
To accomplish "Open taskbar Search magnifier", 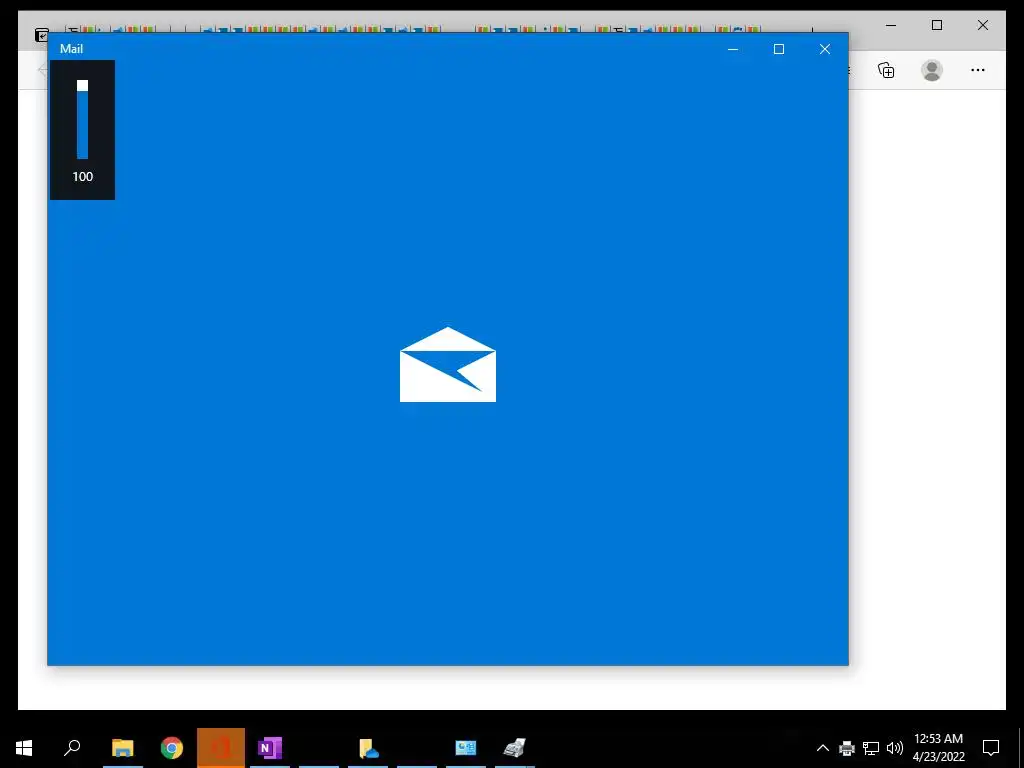I will pyautogui.click(x=72, y=748).
